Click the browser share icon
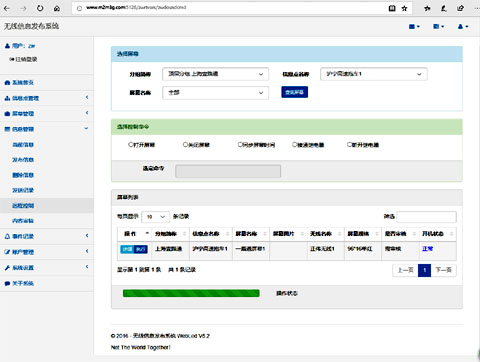 (460, 8)
